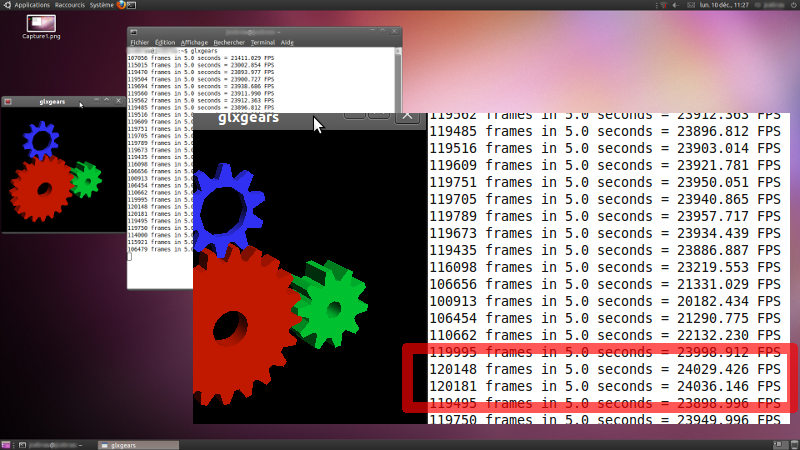Viewport: 800px width, 450px height.
Task: Open the Ubuntu logo main menu icon
Action: (7, 5)
